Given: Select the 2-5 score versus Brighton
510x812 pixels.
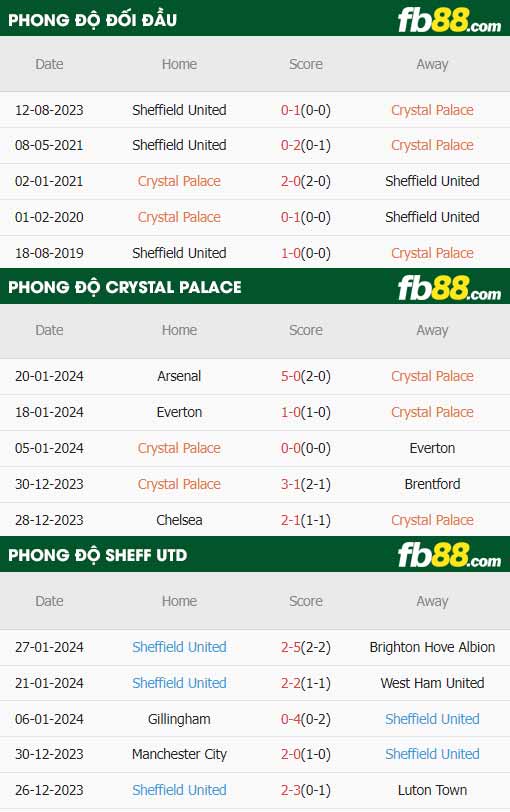Looking at the screenshot, I should coord(290,647).
